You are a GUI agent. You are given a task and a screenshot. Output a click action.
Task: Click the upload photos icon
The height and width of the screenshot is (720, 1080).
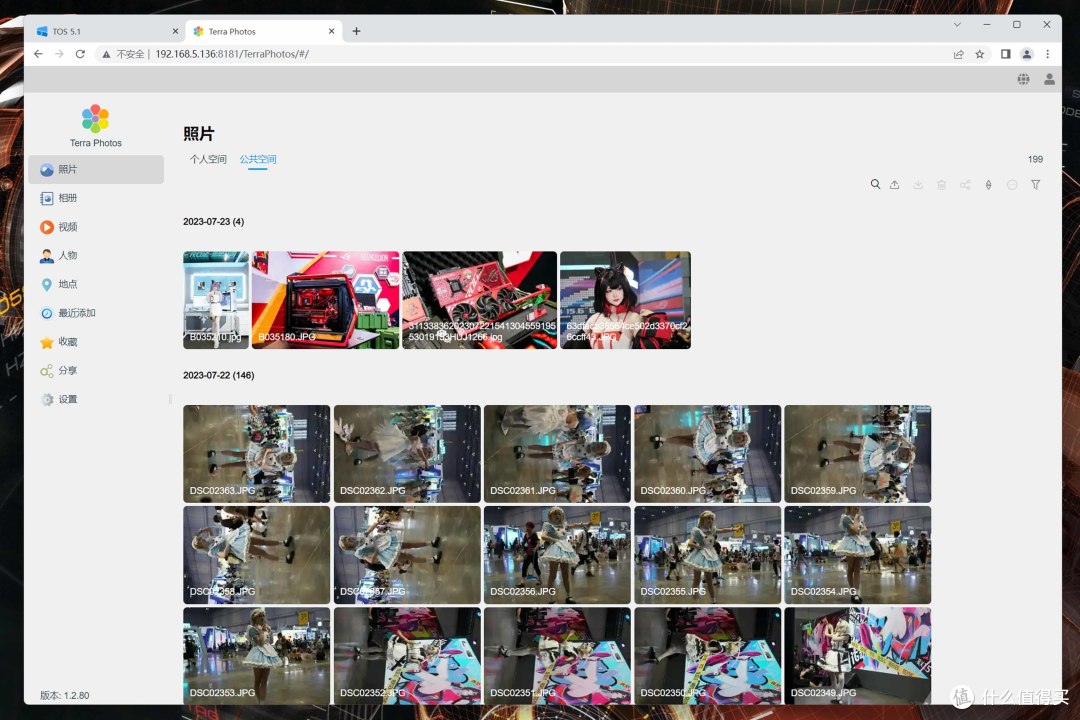coord(894,185)
